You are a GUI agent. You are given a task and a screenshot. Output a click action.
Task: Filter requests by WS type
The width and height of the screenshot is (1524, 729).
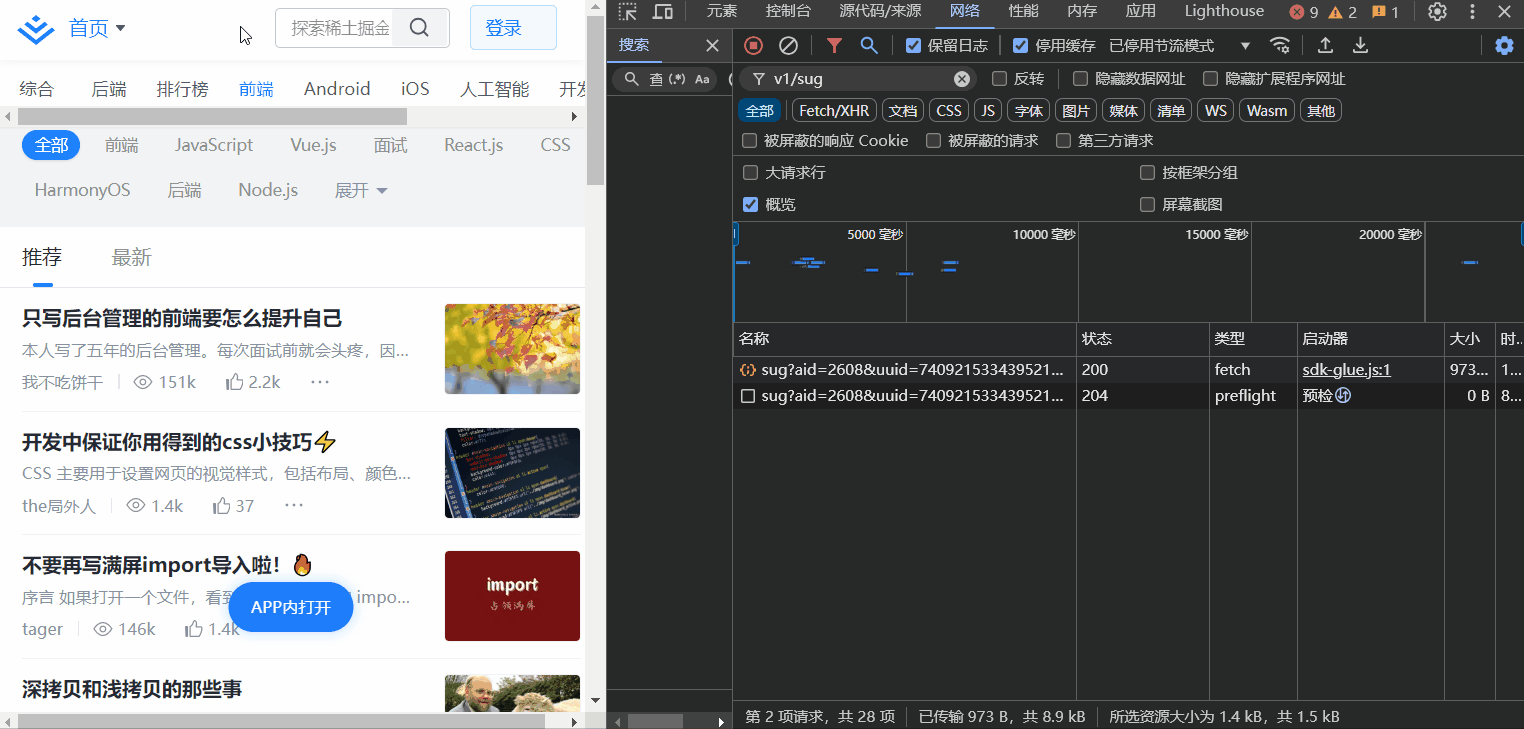[x=1216, y=111]
